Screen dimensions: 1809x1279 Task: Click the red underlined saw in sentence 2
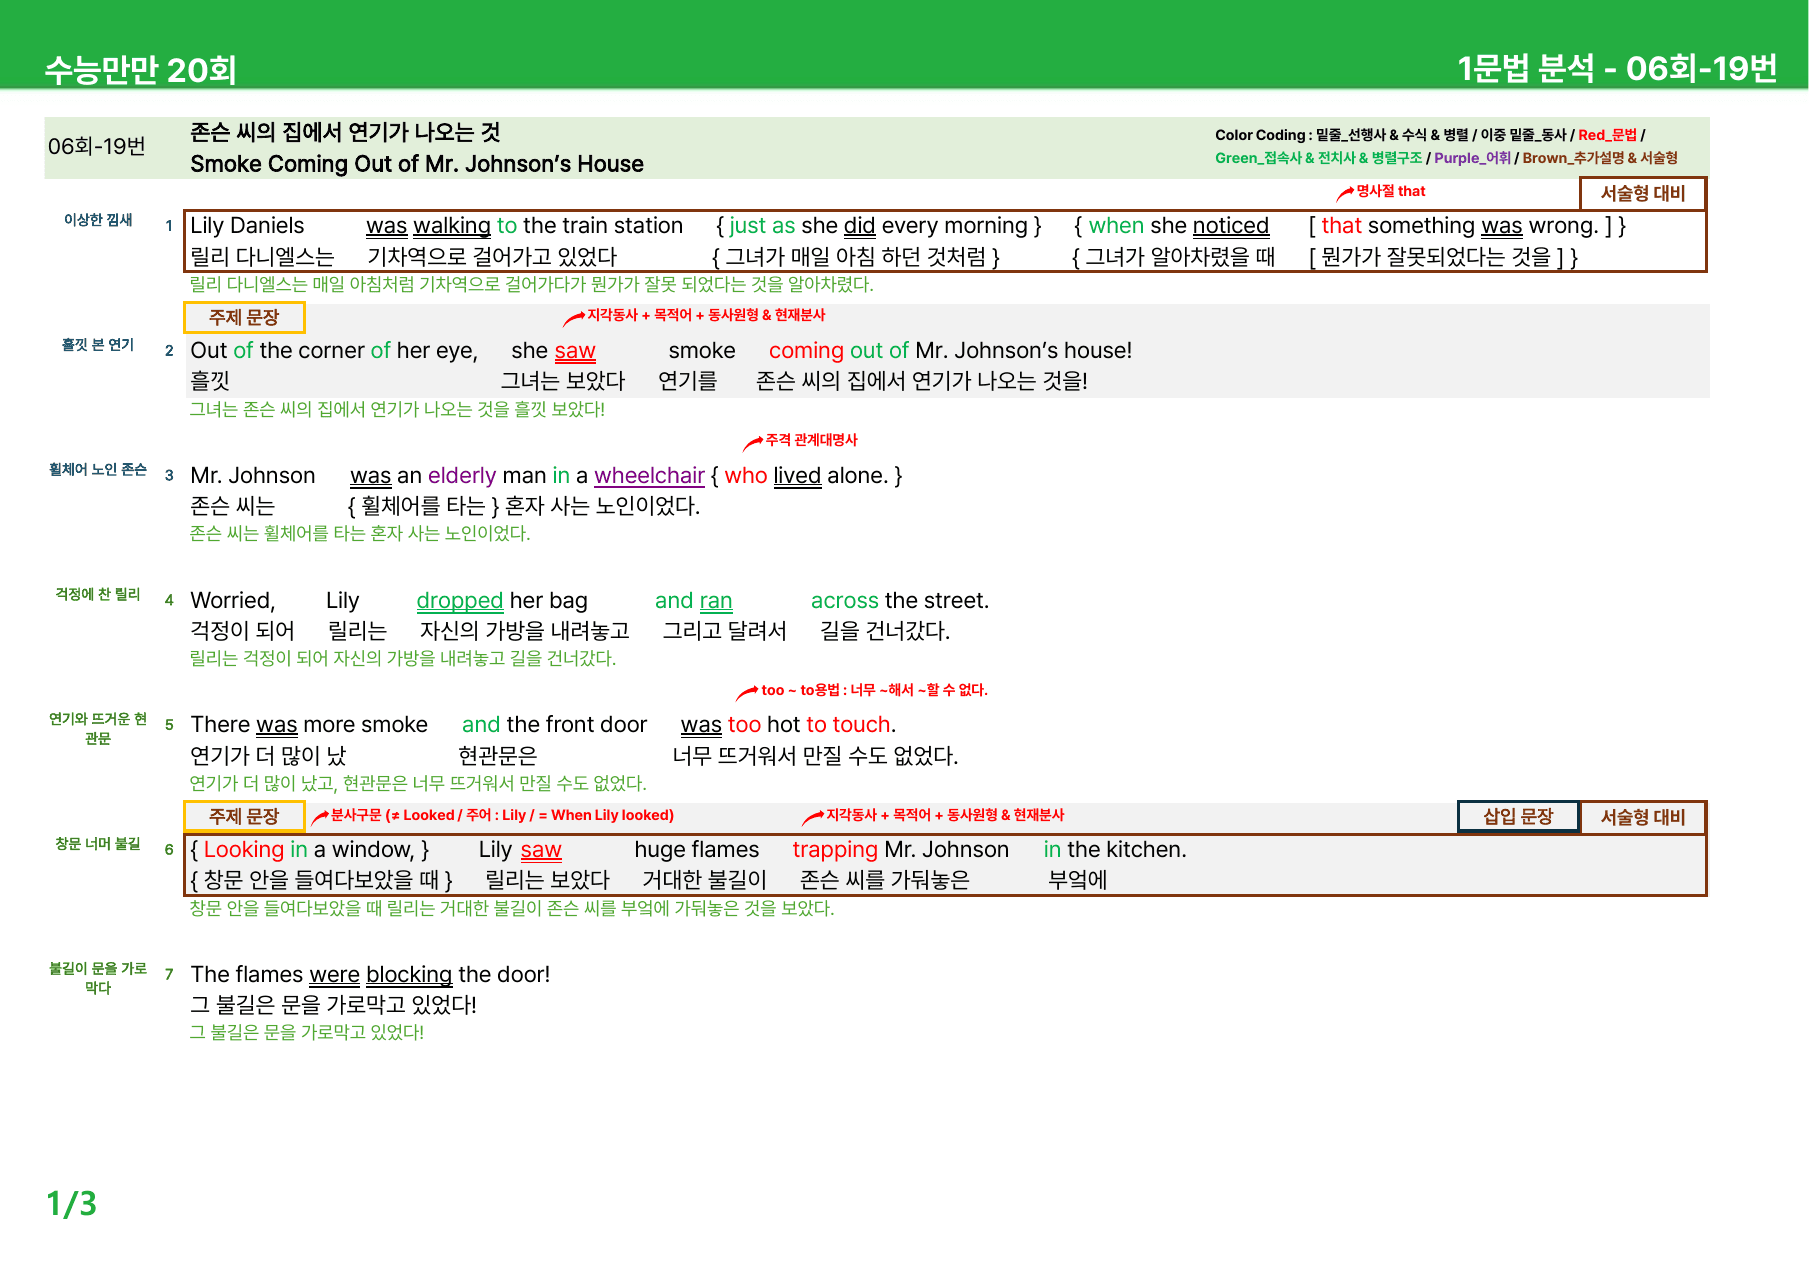click(575, 351)
